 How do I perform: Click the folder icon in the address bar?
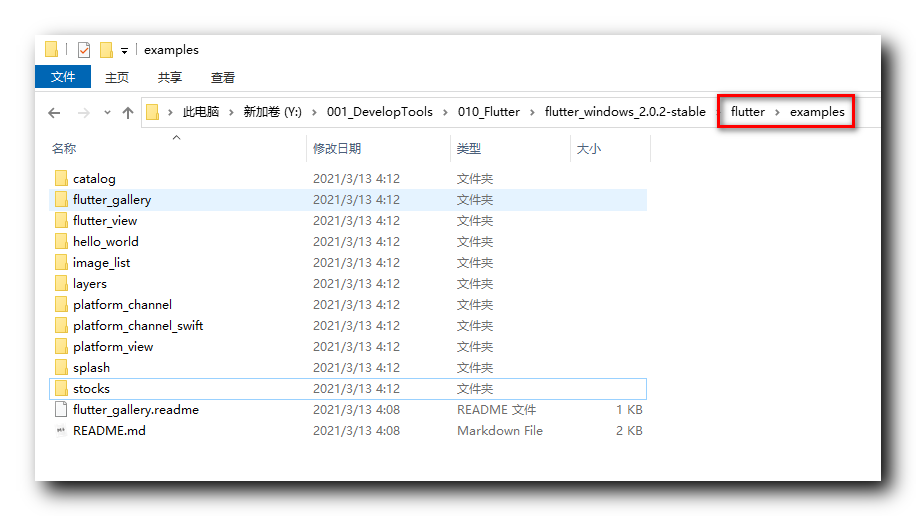tap(152, 112)
